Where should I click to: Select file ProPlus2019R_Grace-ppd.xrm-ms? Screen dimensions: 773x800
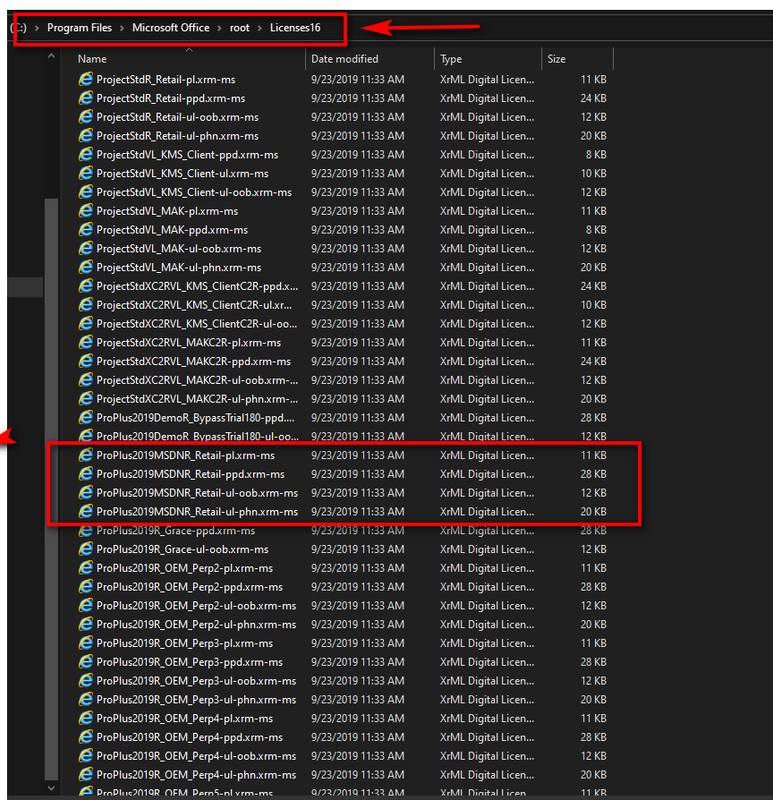(x=176, y=531)
